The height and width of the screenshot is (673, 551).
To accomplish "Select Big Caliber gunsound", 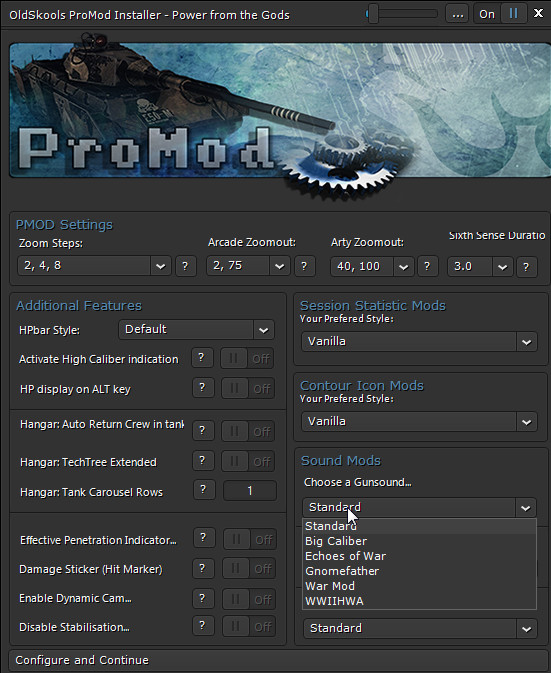I will [419, 541].
